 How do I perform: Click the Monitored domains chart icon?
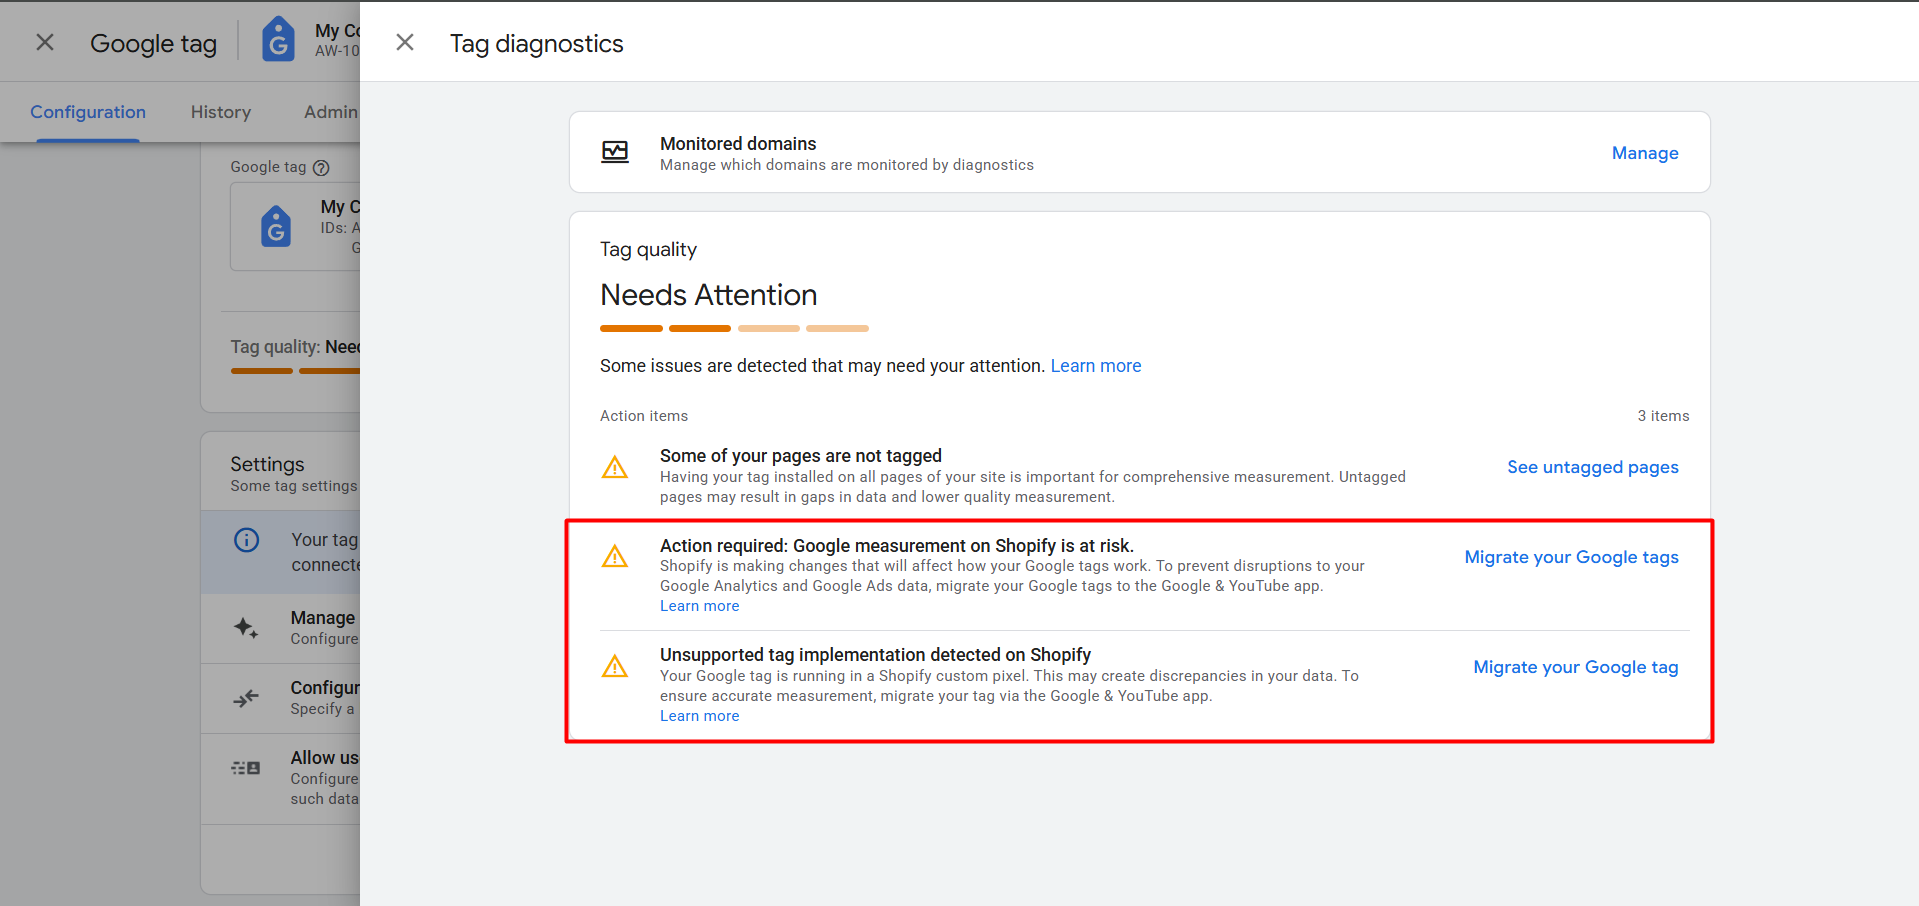615,152
